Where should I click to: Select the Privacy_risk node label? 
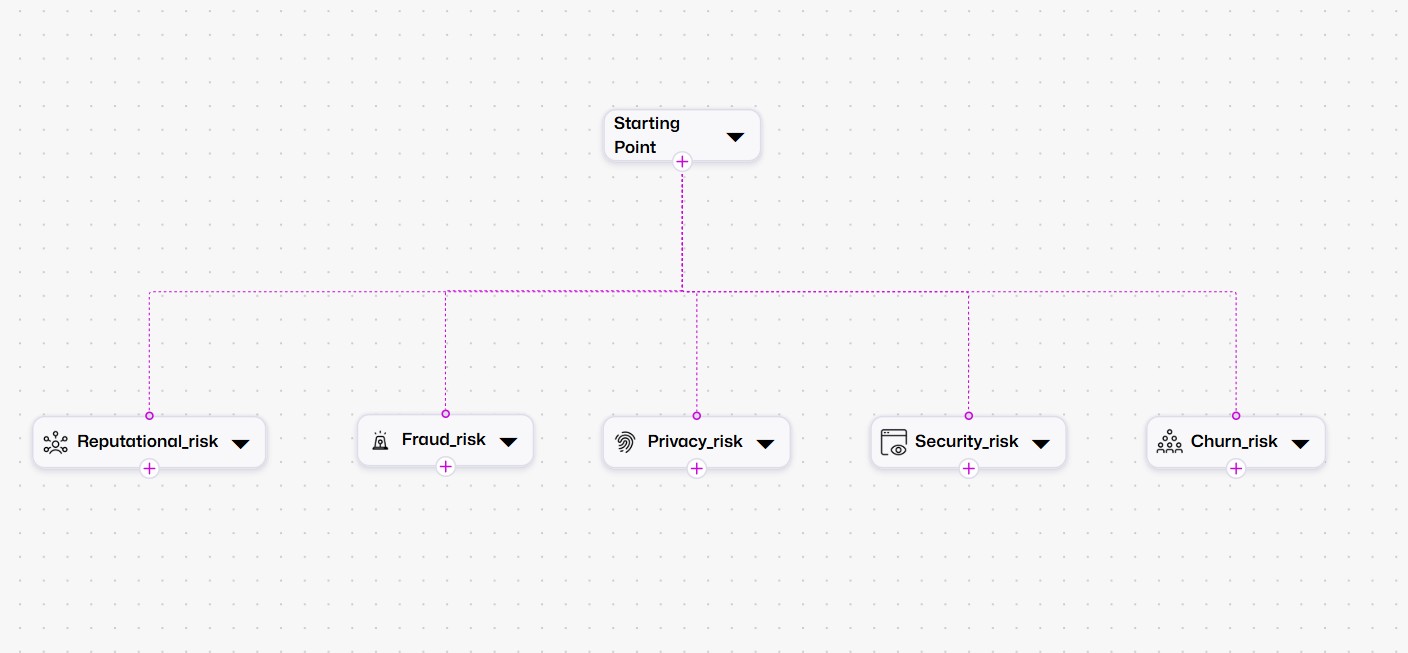pos(695,441)
